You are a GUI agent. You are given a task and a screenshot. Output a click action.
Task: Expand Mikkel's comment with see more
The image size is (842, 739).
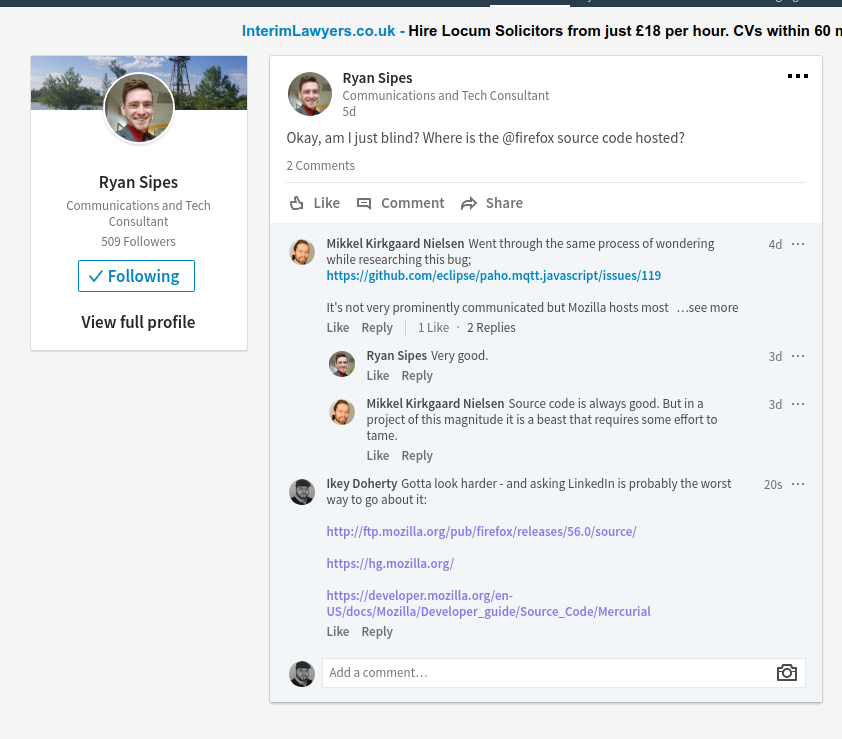(708, 308)
